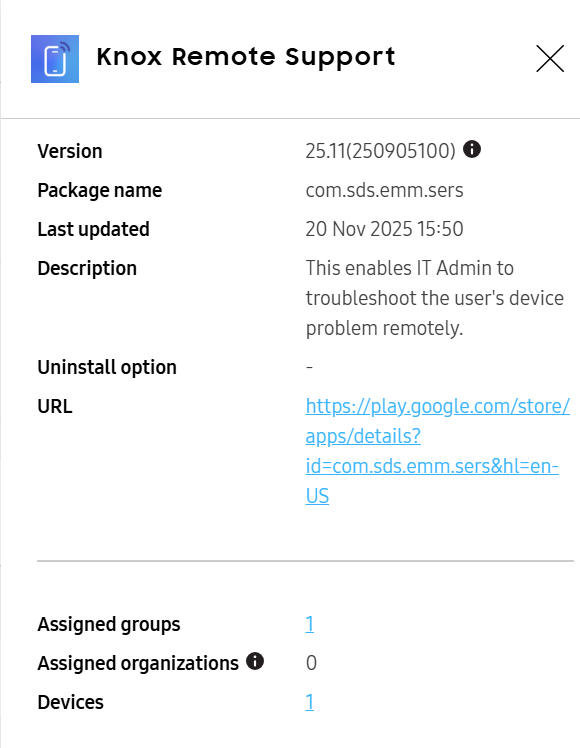
Task: Click the Assigned groups label
Action: pyautogui.click(x=109, y=624)
